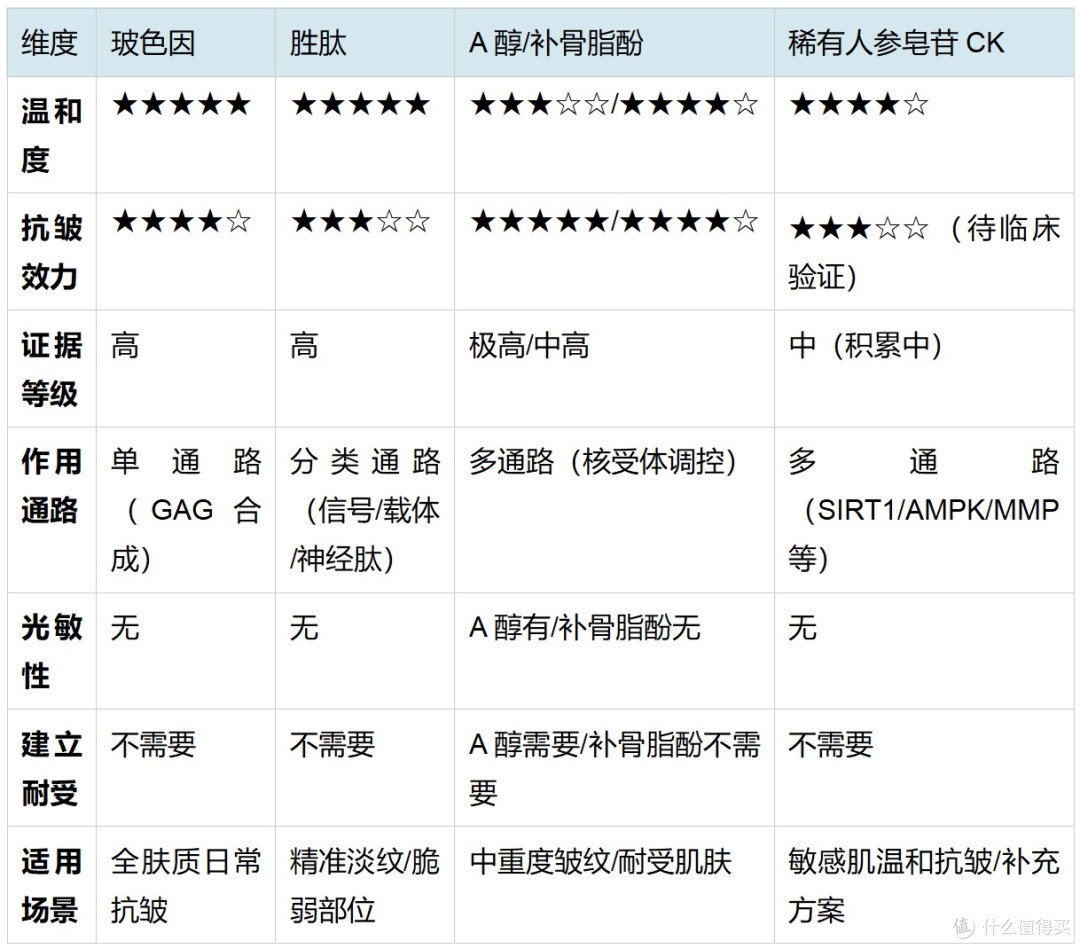The image size is (1080, 949).
Task: Click the 待临床验证 rating cell
Action: click(924, 252)
